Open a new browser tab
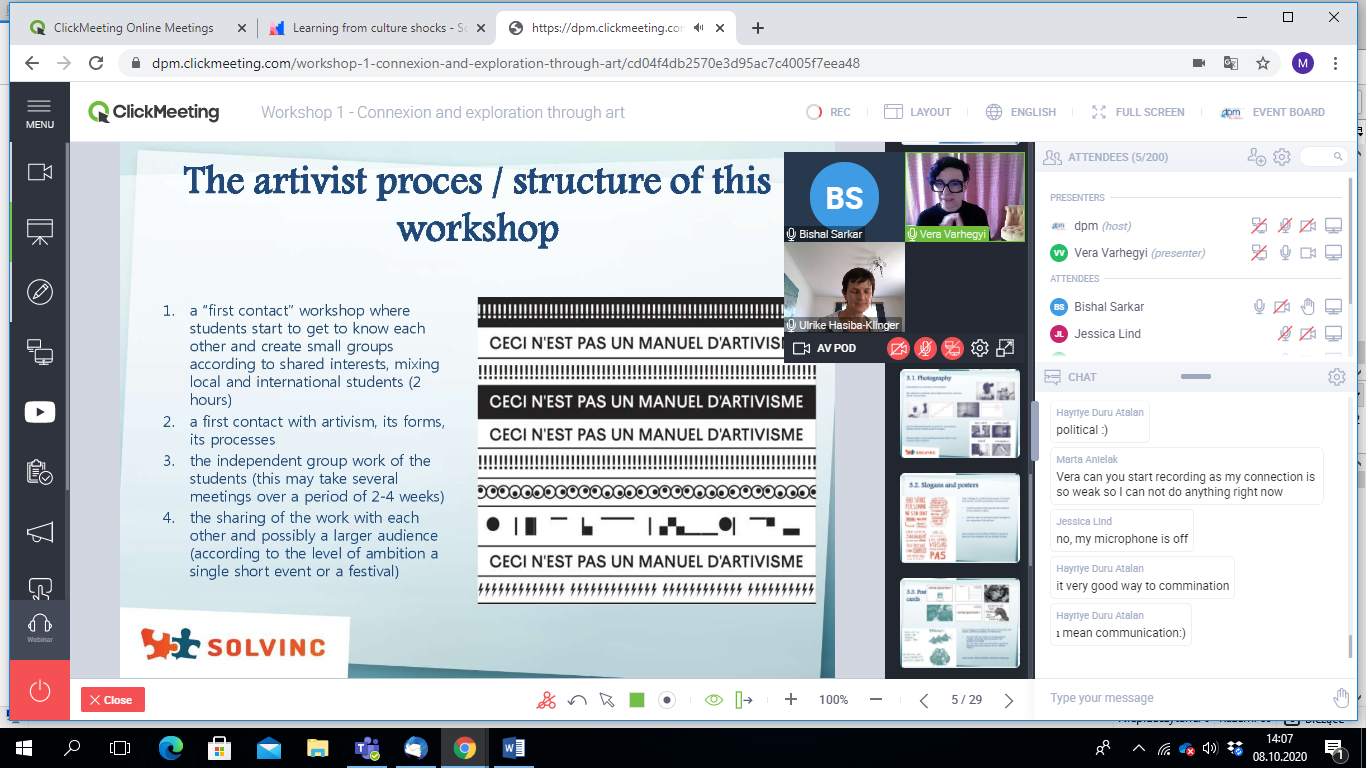1366x768 pixels. [758, 28]
